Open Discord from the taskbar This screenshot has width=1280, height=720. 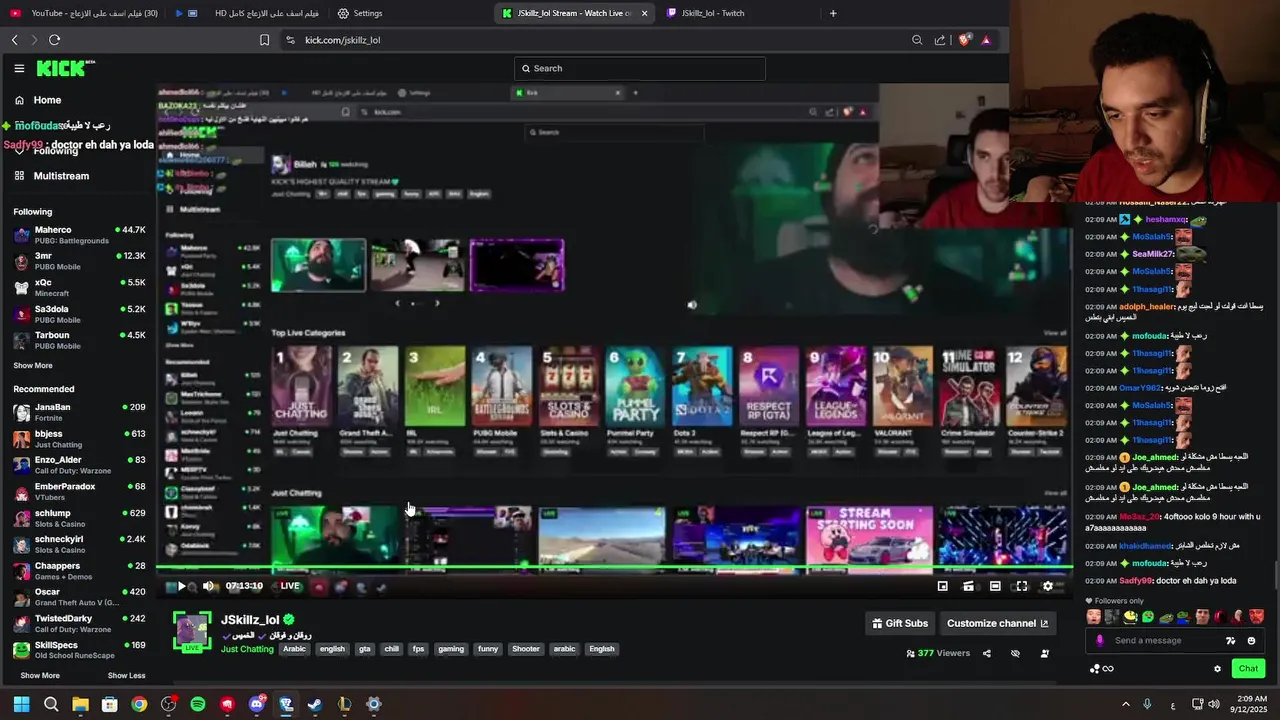257,704
